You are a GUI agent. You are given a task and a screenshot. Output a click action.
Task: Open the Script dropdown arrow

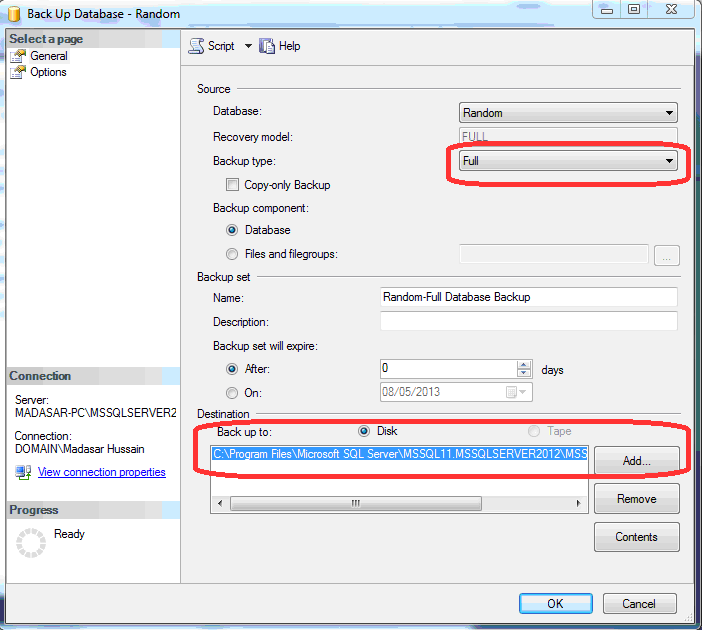[248, 46]
